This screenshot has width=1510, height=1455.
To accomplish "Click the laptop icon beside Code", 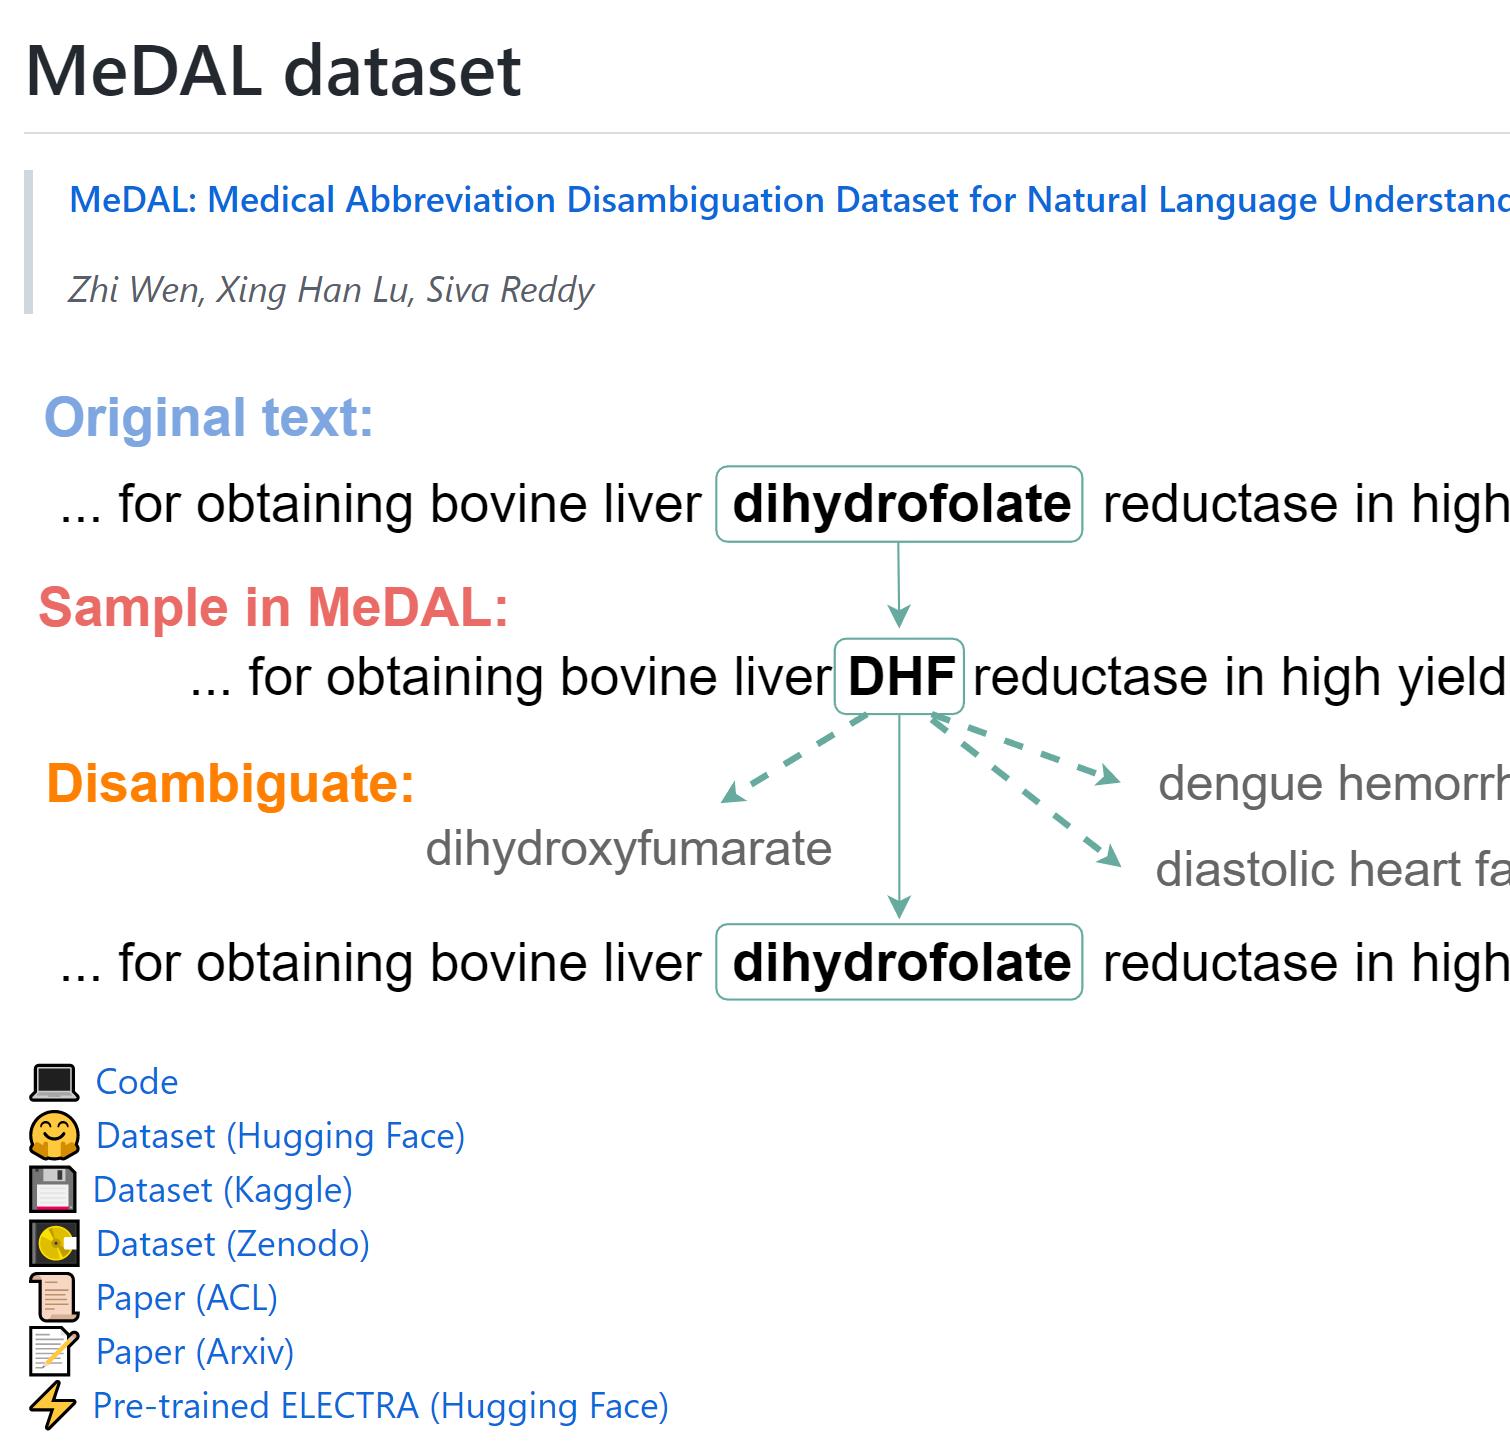I will [54, 1083].
